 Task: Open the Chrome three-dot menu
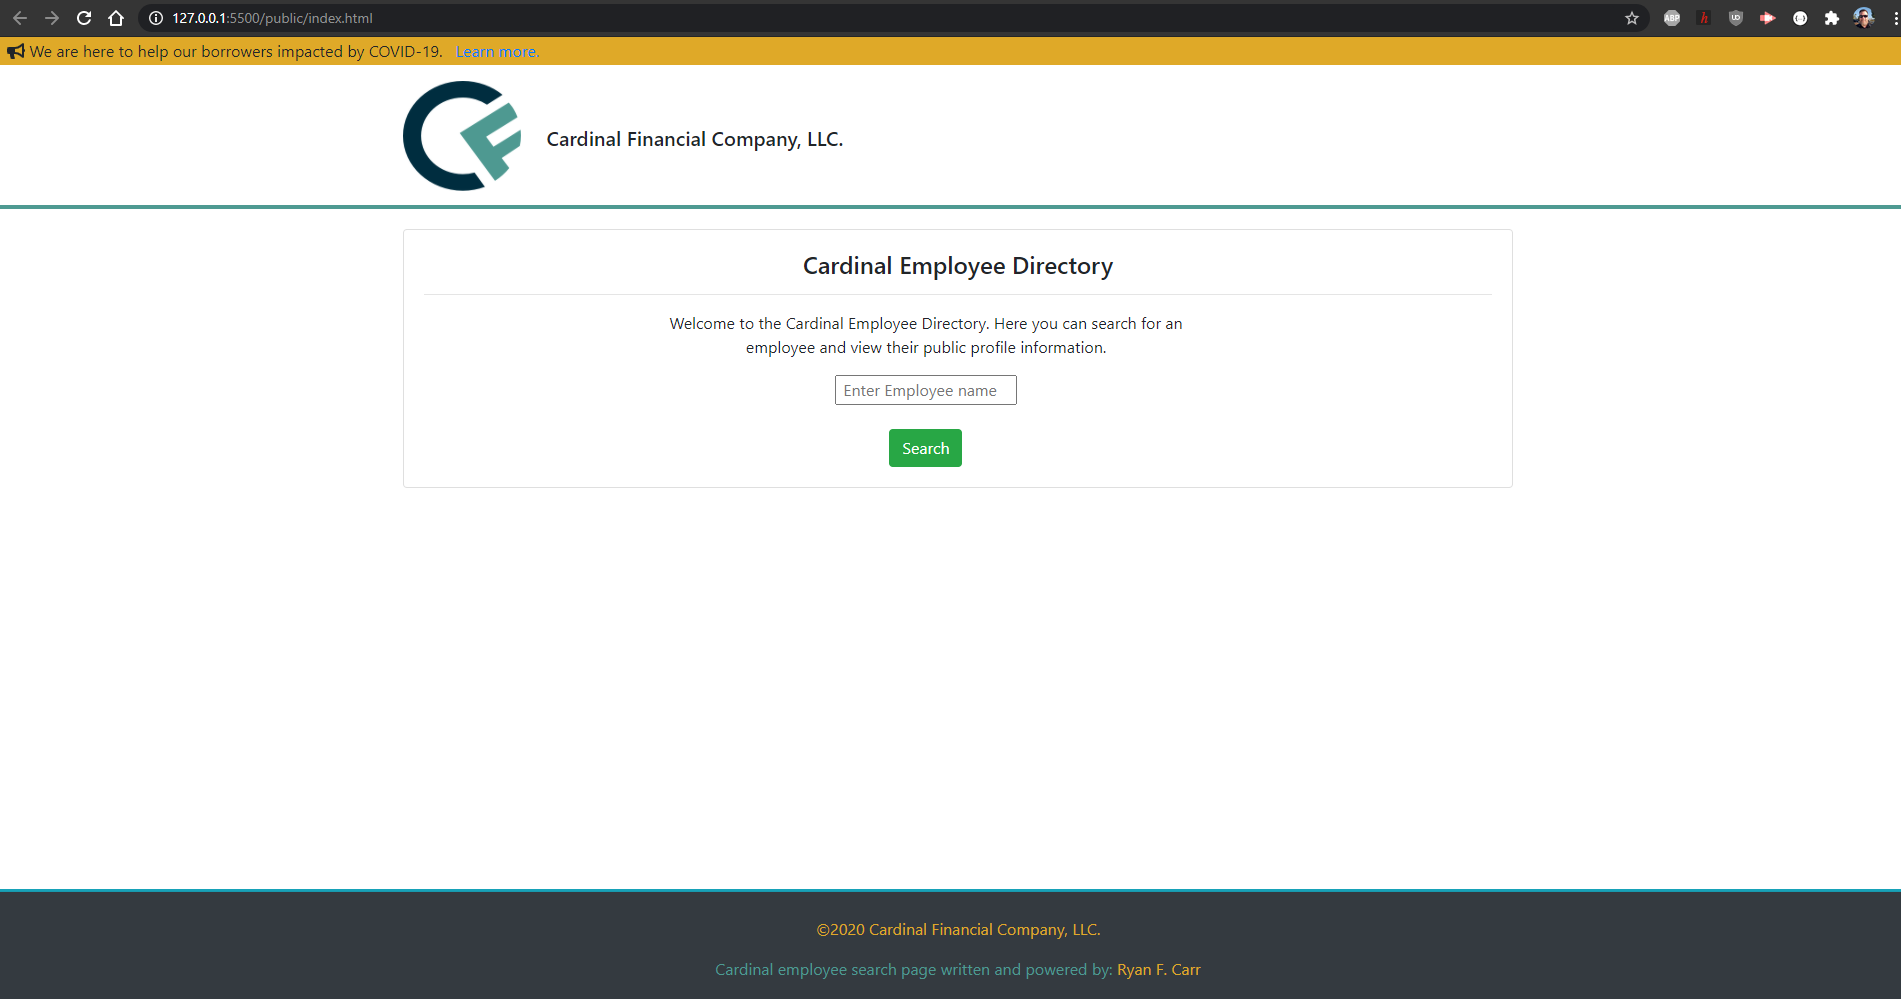point(1891,17)
